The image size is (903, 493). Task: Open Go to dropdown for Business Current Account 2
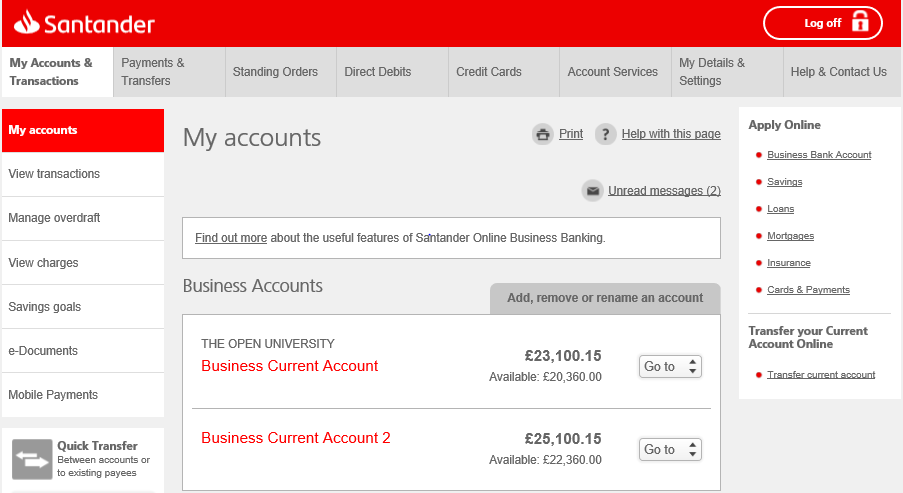[670, 449]
